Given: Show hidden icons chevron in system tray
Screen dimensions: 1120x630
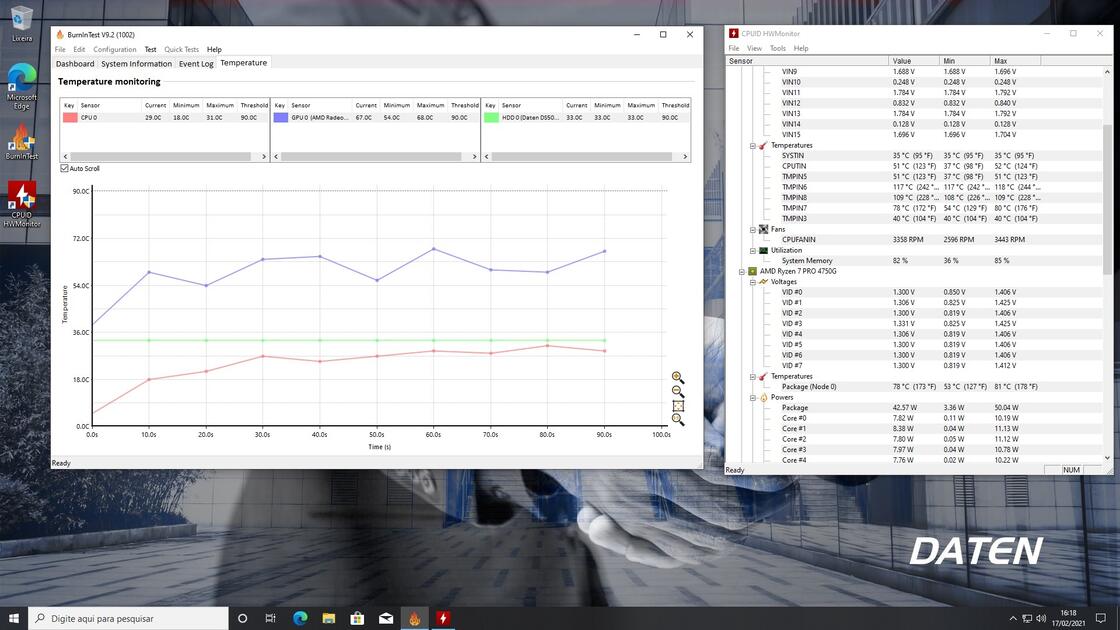Looking at the screenshot, I should point(1012,619).
